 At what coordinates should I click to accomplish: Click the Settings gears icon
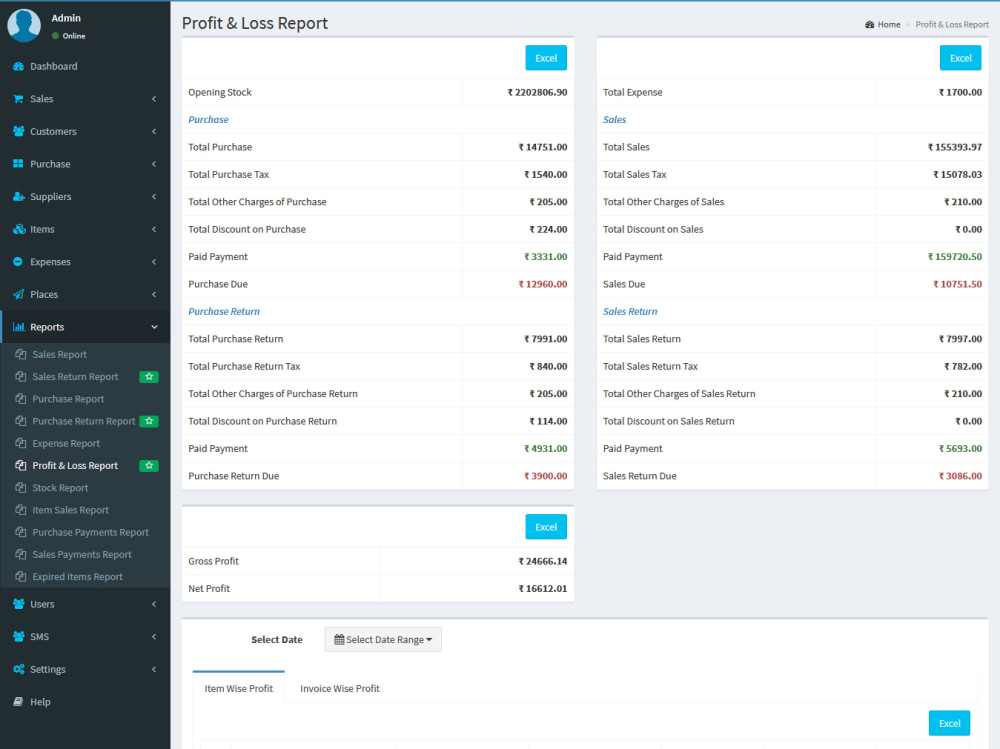tap(18, 669)
